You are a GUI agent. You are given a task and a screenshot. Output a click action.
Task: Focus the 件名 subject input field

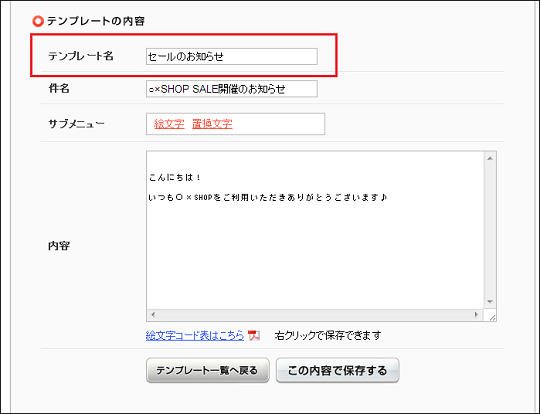(x=232, y=89)
